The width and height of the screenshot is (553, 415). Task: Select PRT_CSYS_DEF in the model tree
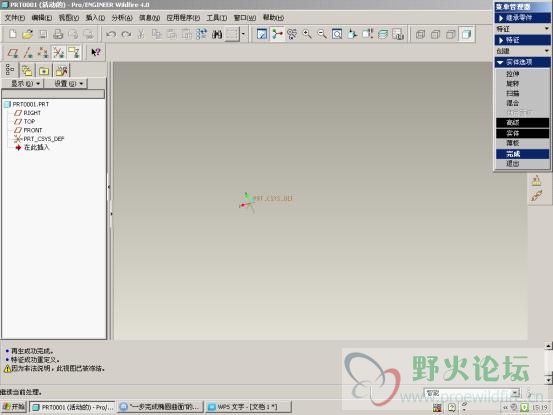point(43,139)
